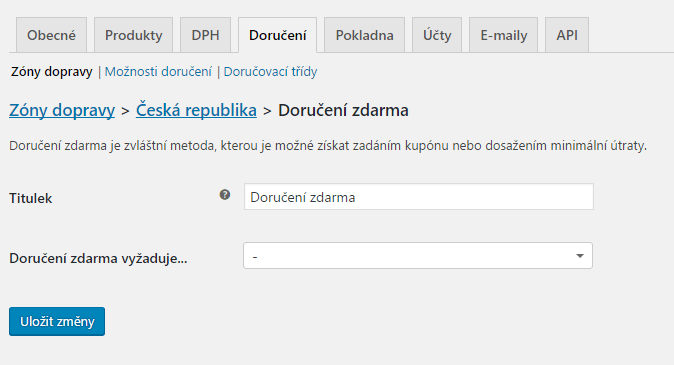Viewport: 674px width, 365px height.
Task: Click the Titulek field label
Action: [31, 198]
